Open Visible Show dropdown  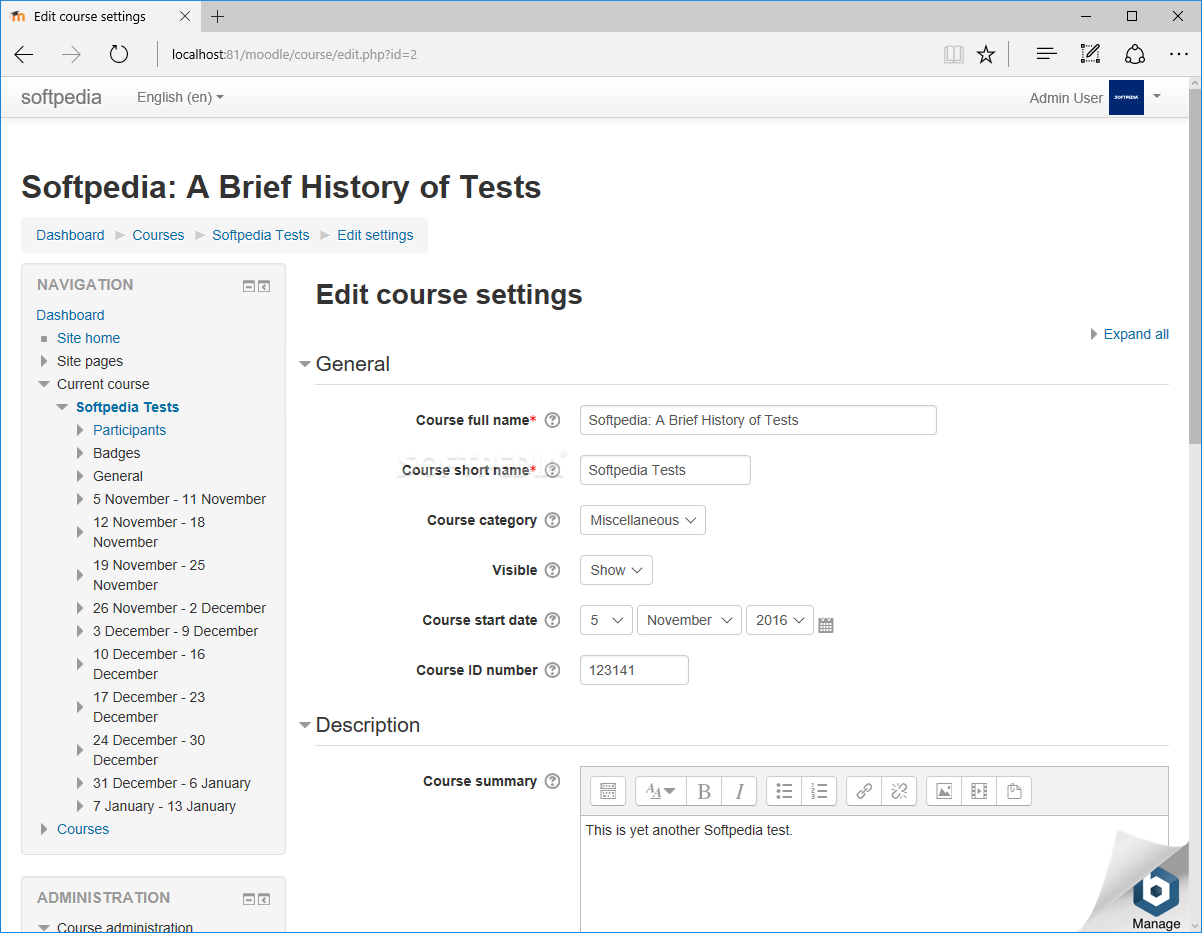(616, 570)
